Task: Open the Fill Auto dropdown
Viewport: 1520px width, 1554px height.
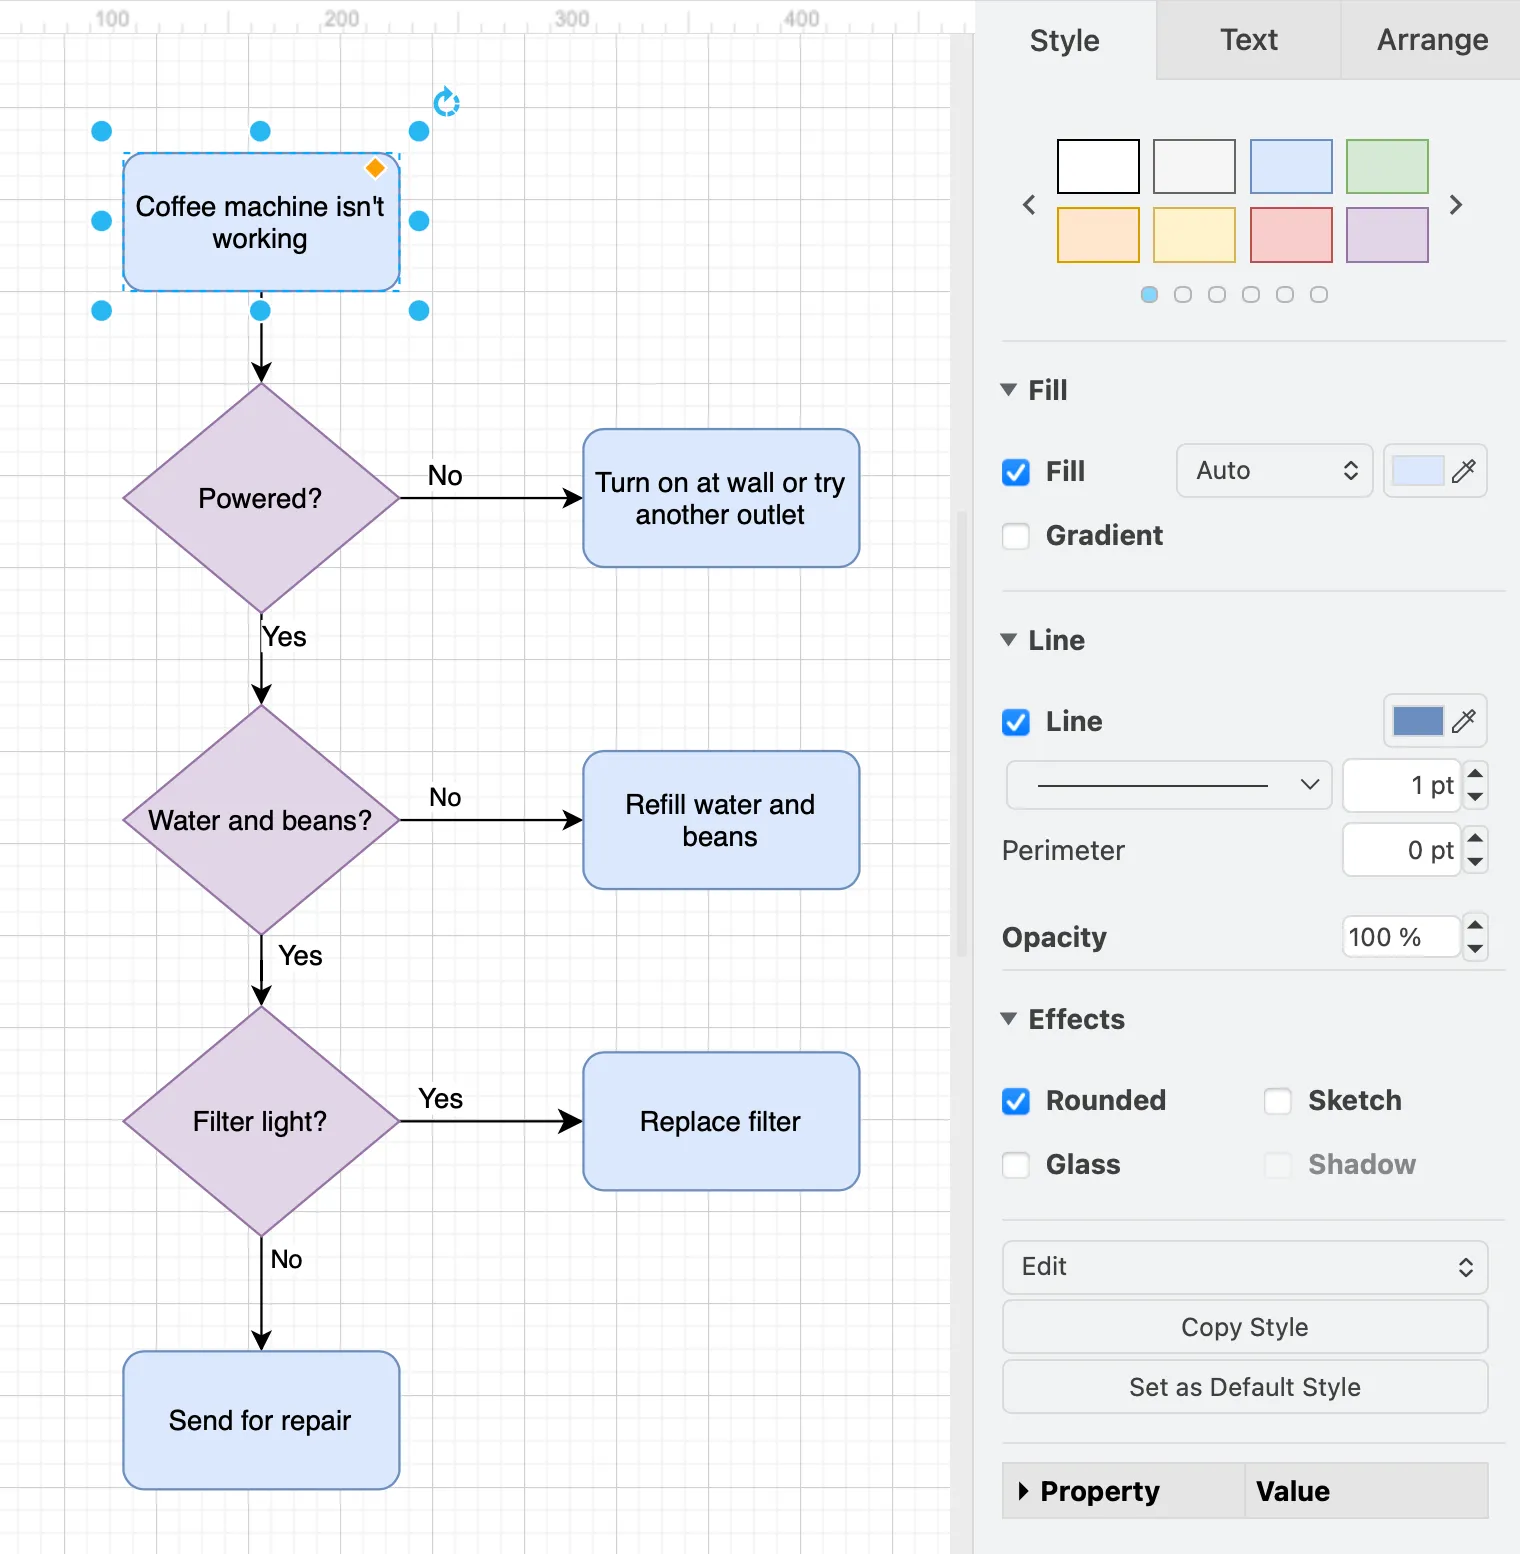Action: click(1275, 471)
